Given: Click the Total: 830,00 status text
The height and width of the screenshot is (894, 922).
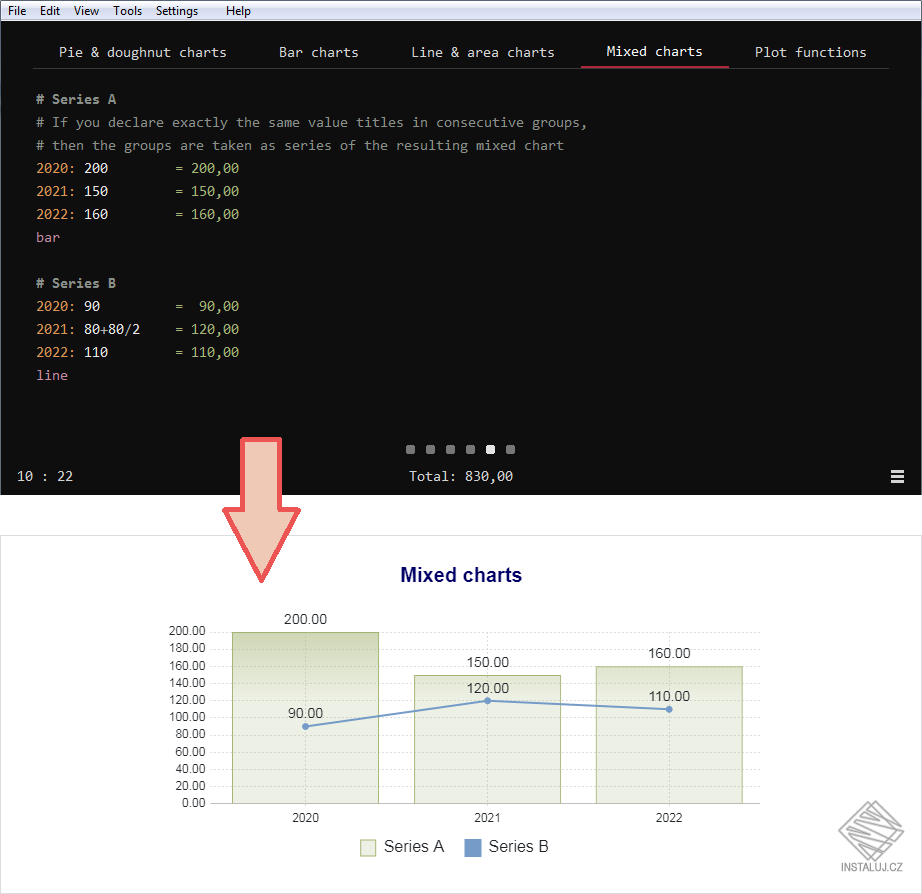Looking at the screenshot, I should (x=461, y=476).
